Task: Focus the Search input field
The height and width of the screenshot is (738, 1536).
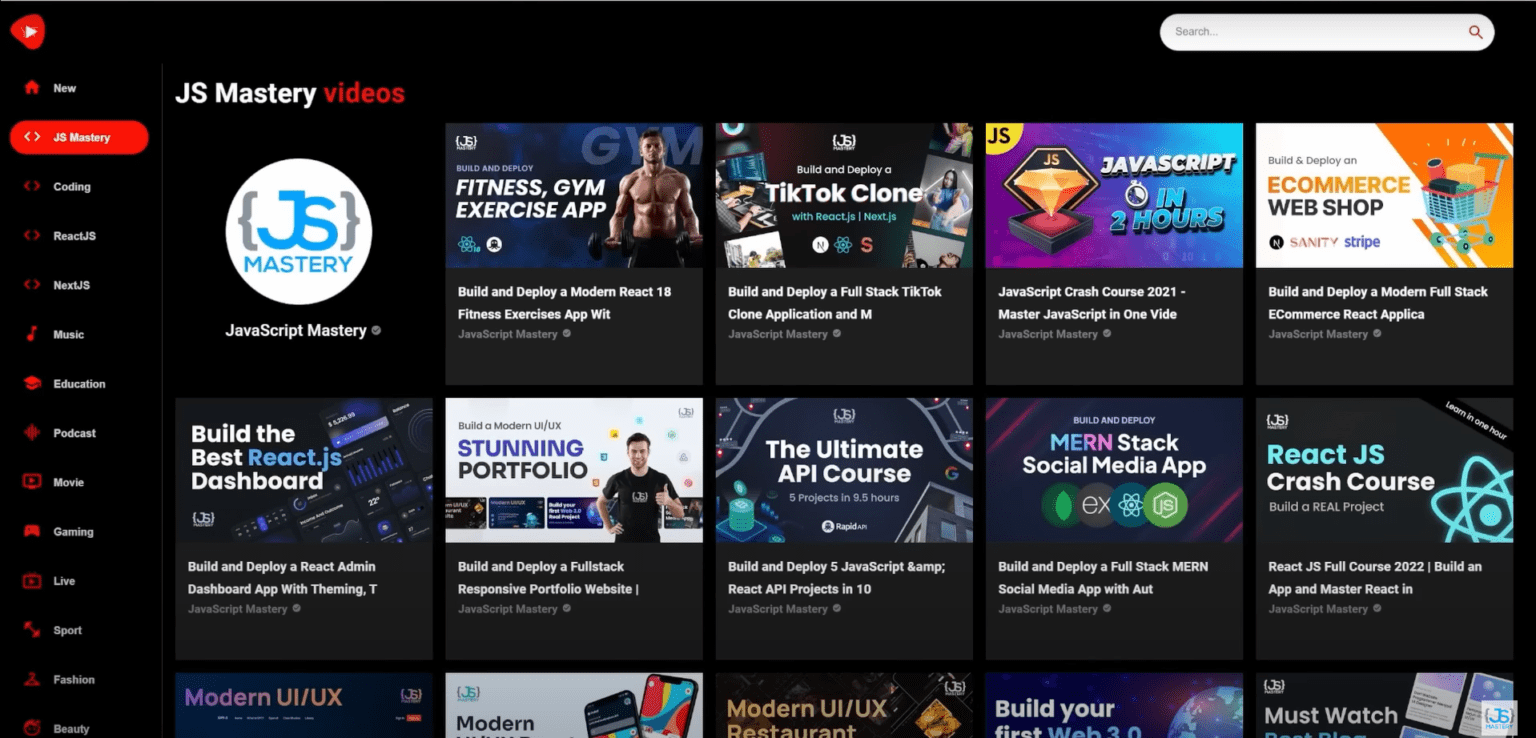Action: (1310, 32)
